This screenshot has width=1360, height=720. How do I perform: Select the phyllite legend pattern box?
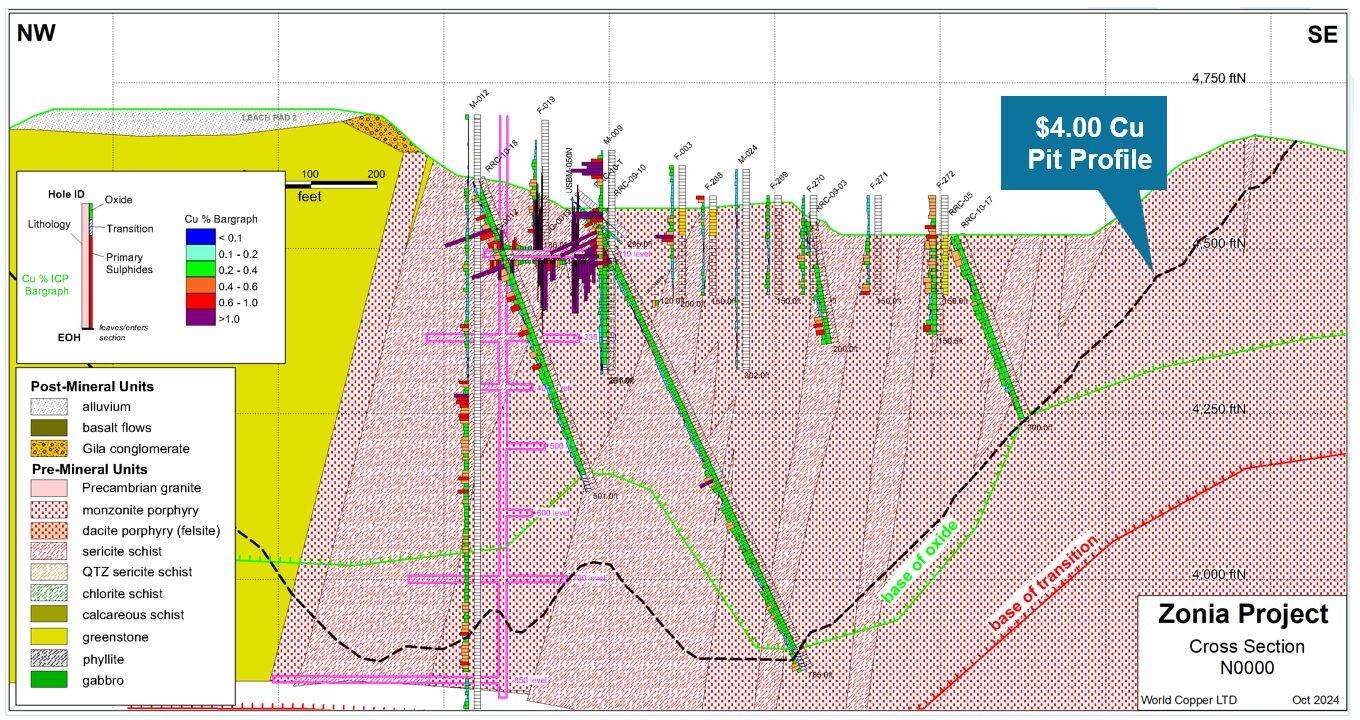pos(47,658)
